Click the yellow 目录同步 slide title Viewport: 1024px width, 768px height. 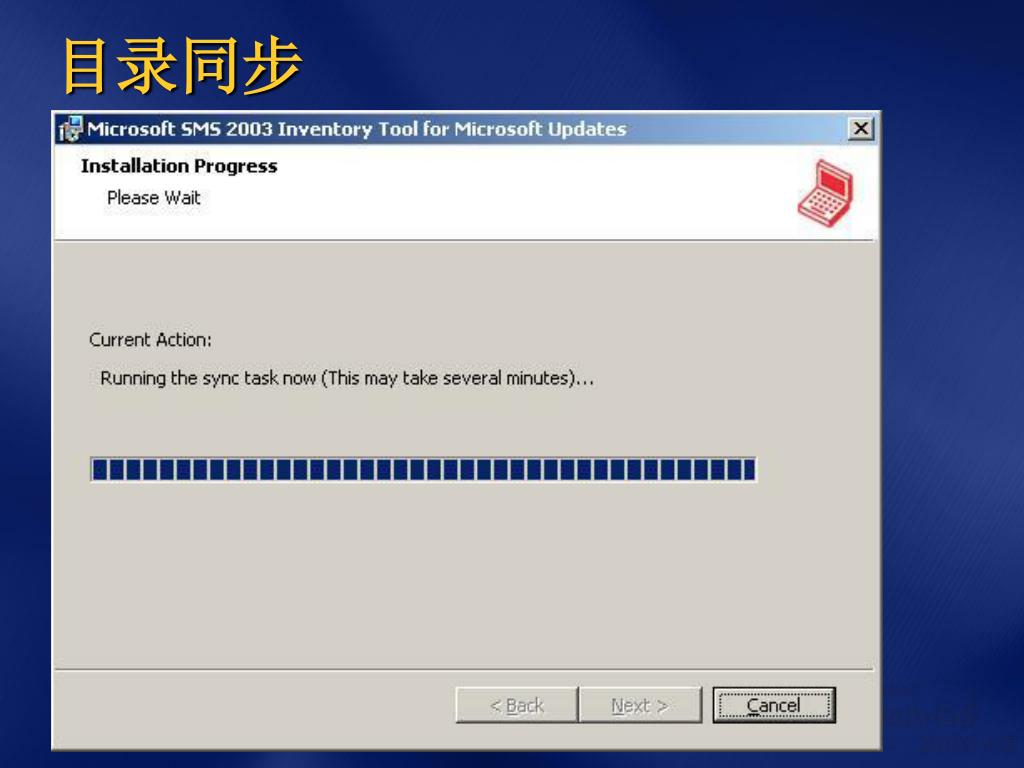point(182,65)
